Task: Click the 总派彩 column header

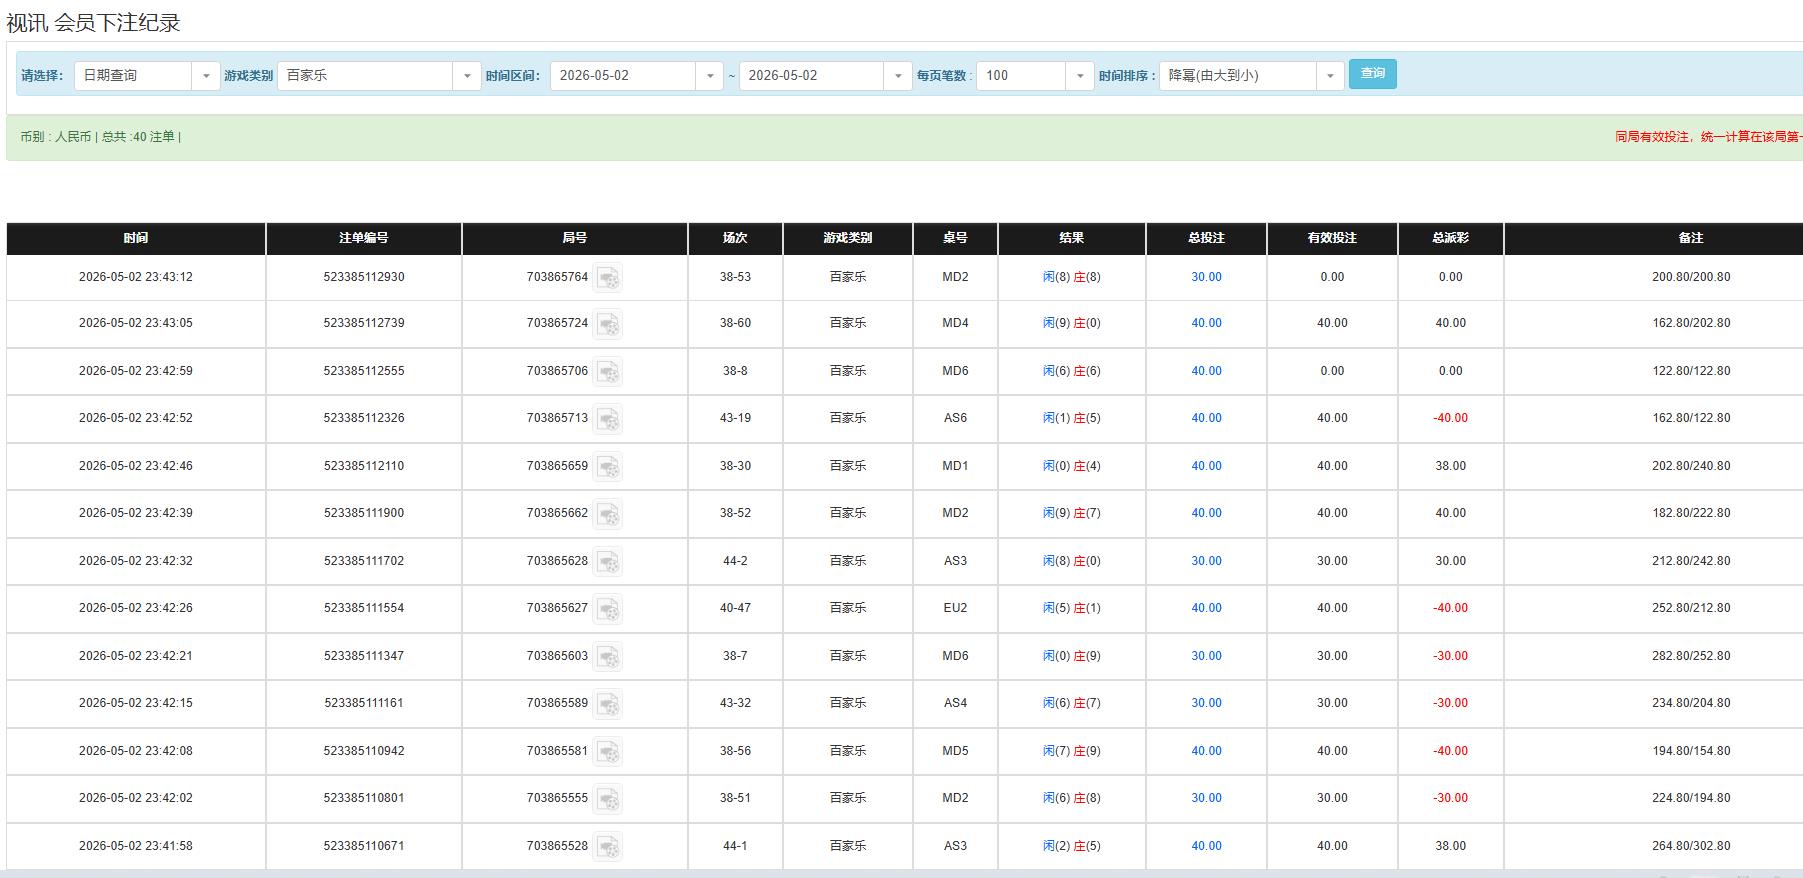Action: [1450, 238]
